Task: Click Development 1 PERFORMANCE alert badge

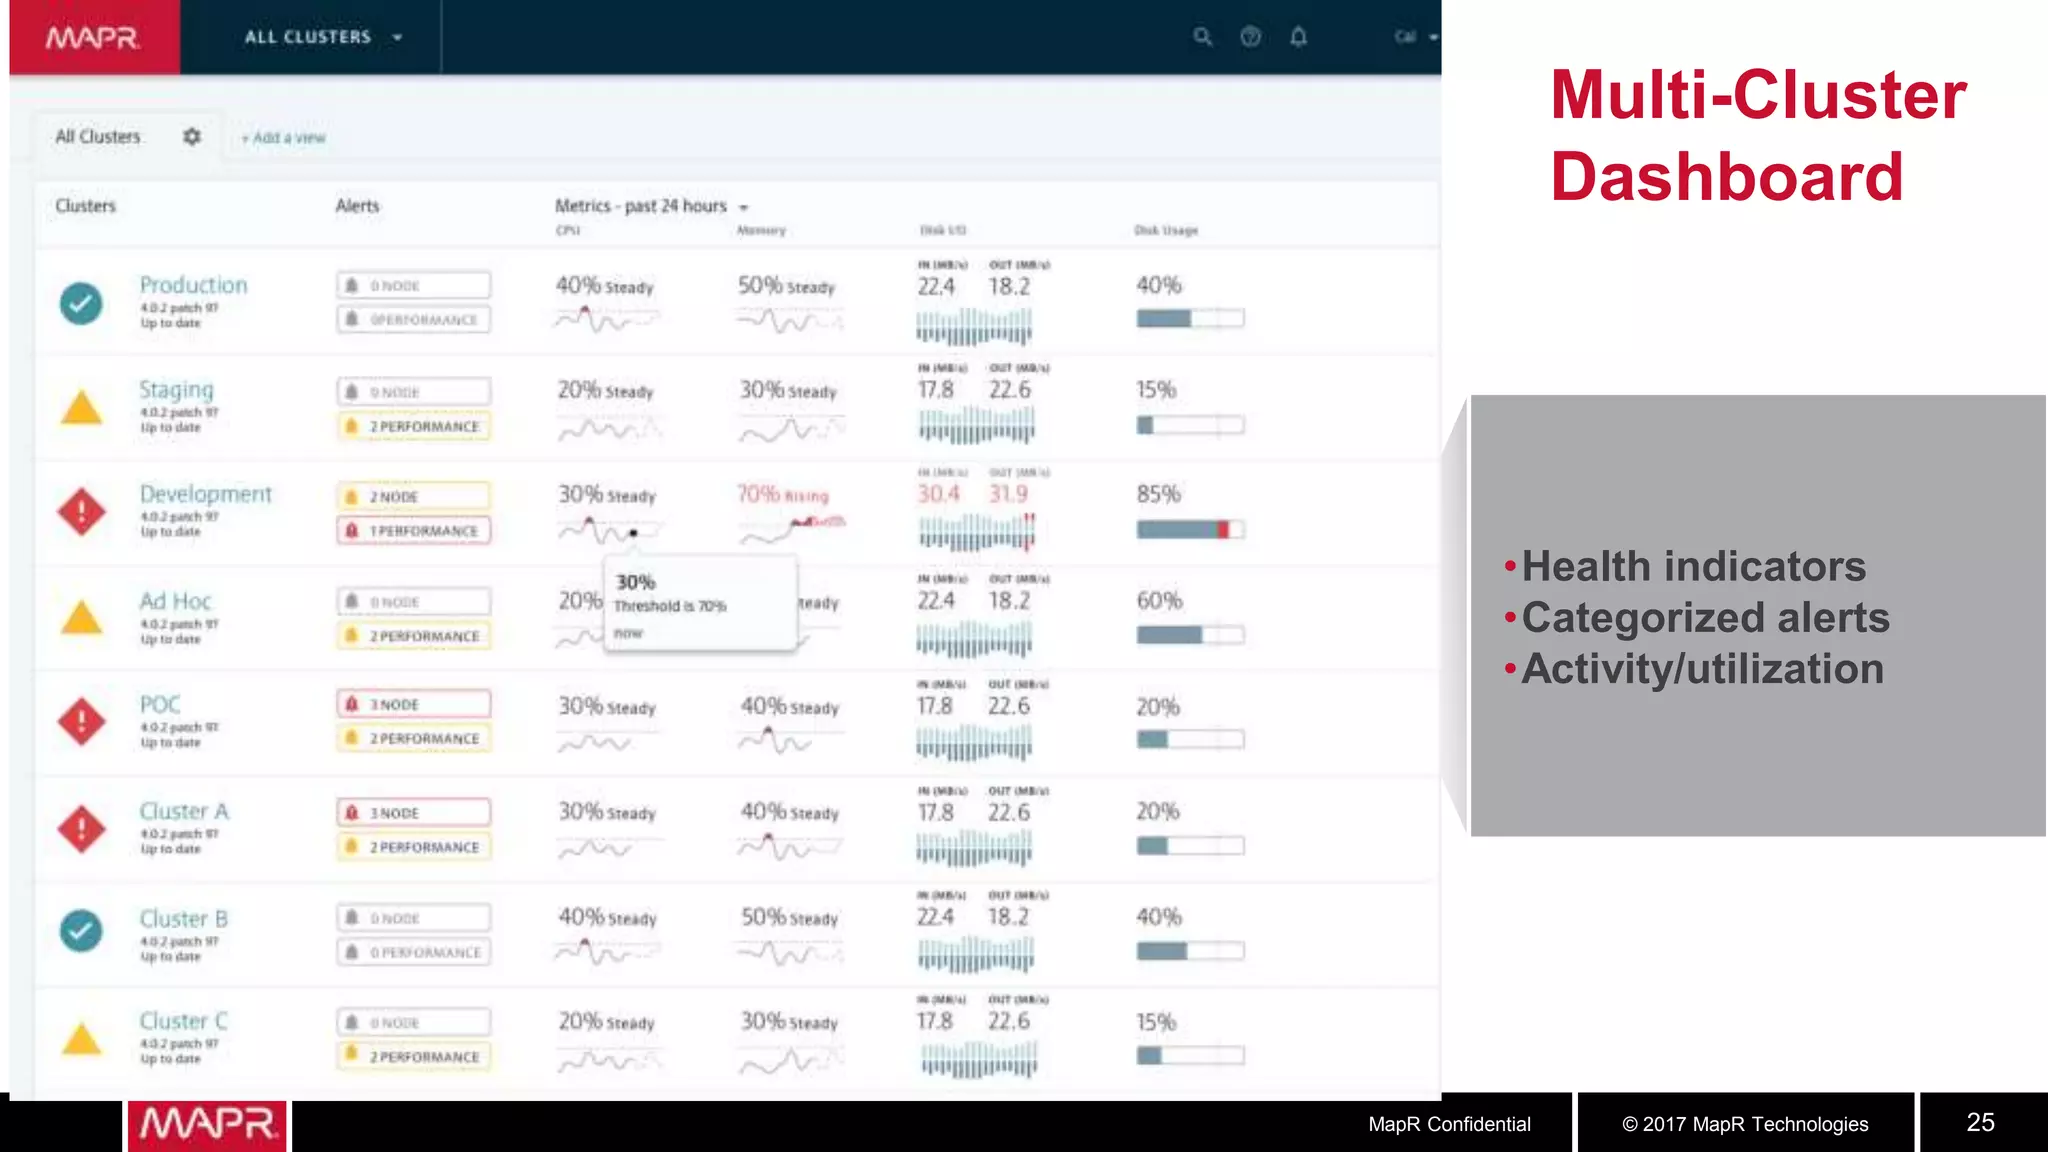Action: [414, 531]
